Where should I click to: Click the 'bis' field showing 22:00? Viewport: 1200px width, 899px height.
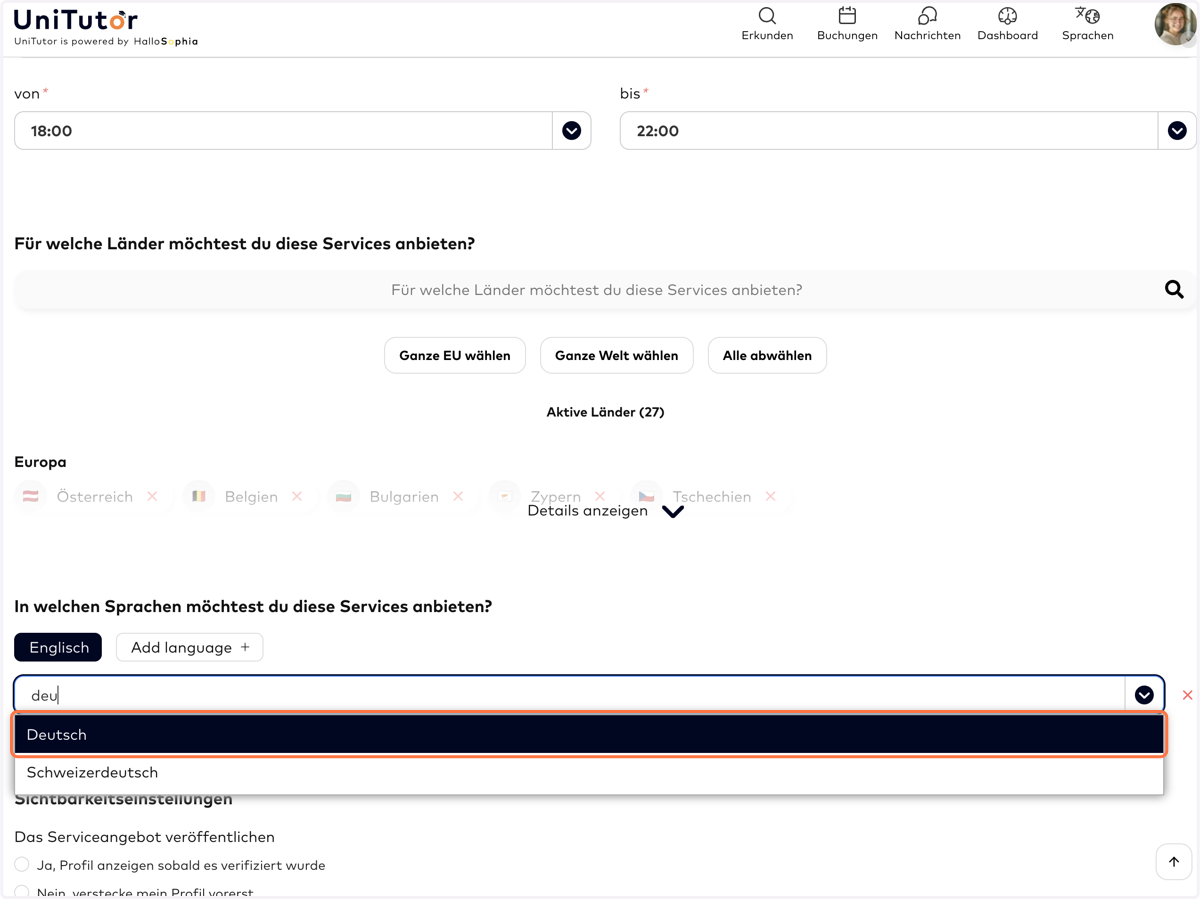point(889,131)
